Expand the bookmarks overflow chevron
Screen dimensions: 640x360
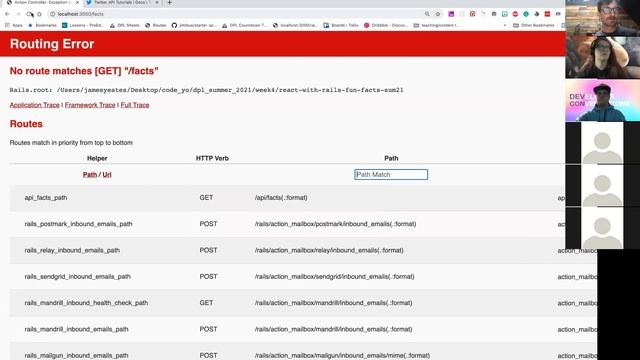click(x=505, y=25)
